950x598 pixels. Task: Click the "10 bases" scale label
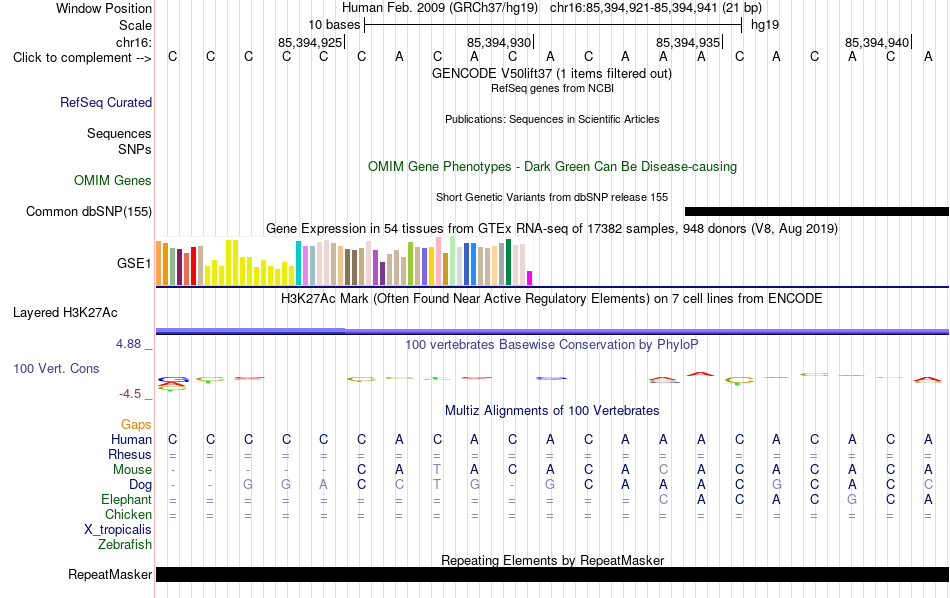(x=334, y=25)
